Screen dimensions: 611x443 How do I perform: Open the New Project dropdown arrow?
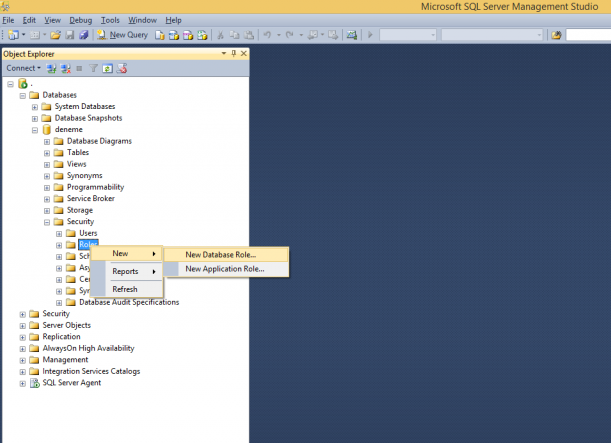(23, 35)
